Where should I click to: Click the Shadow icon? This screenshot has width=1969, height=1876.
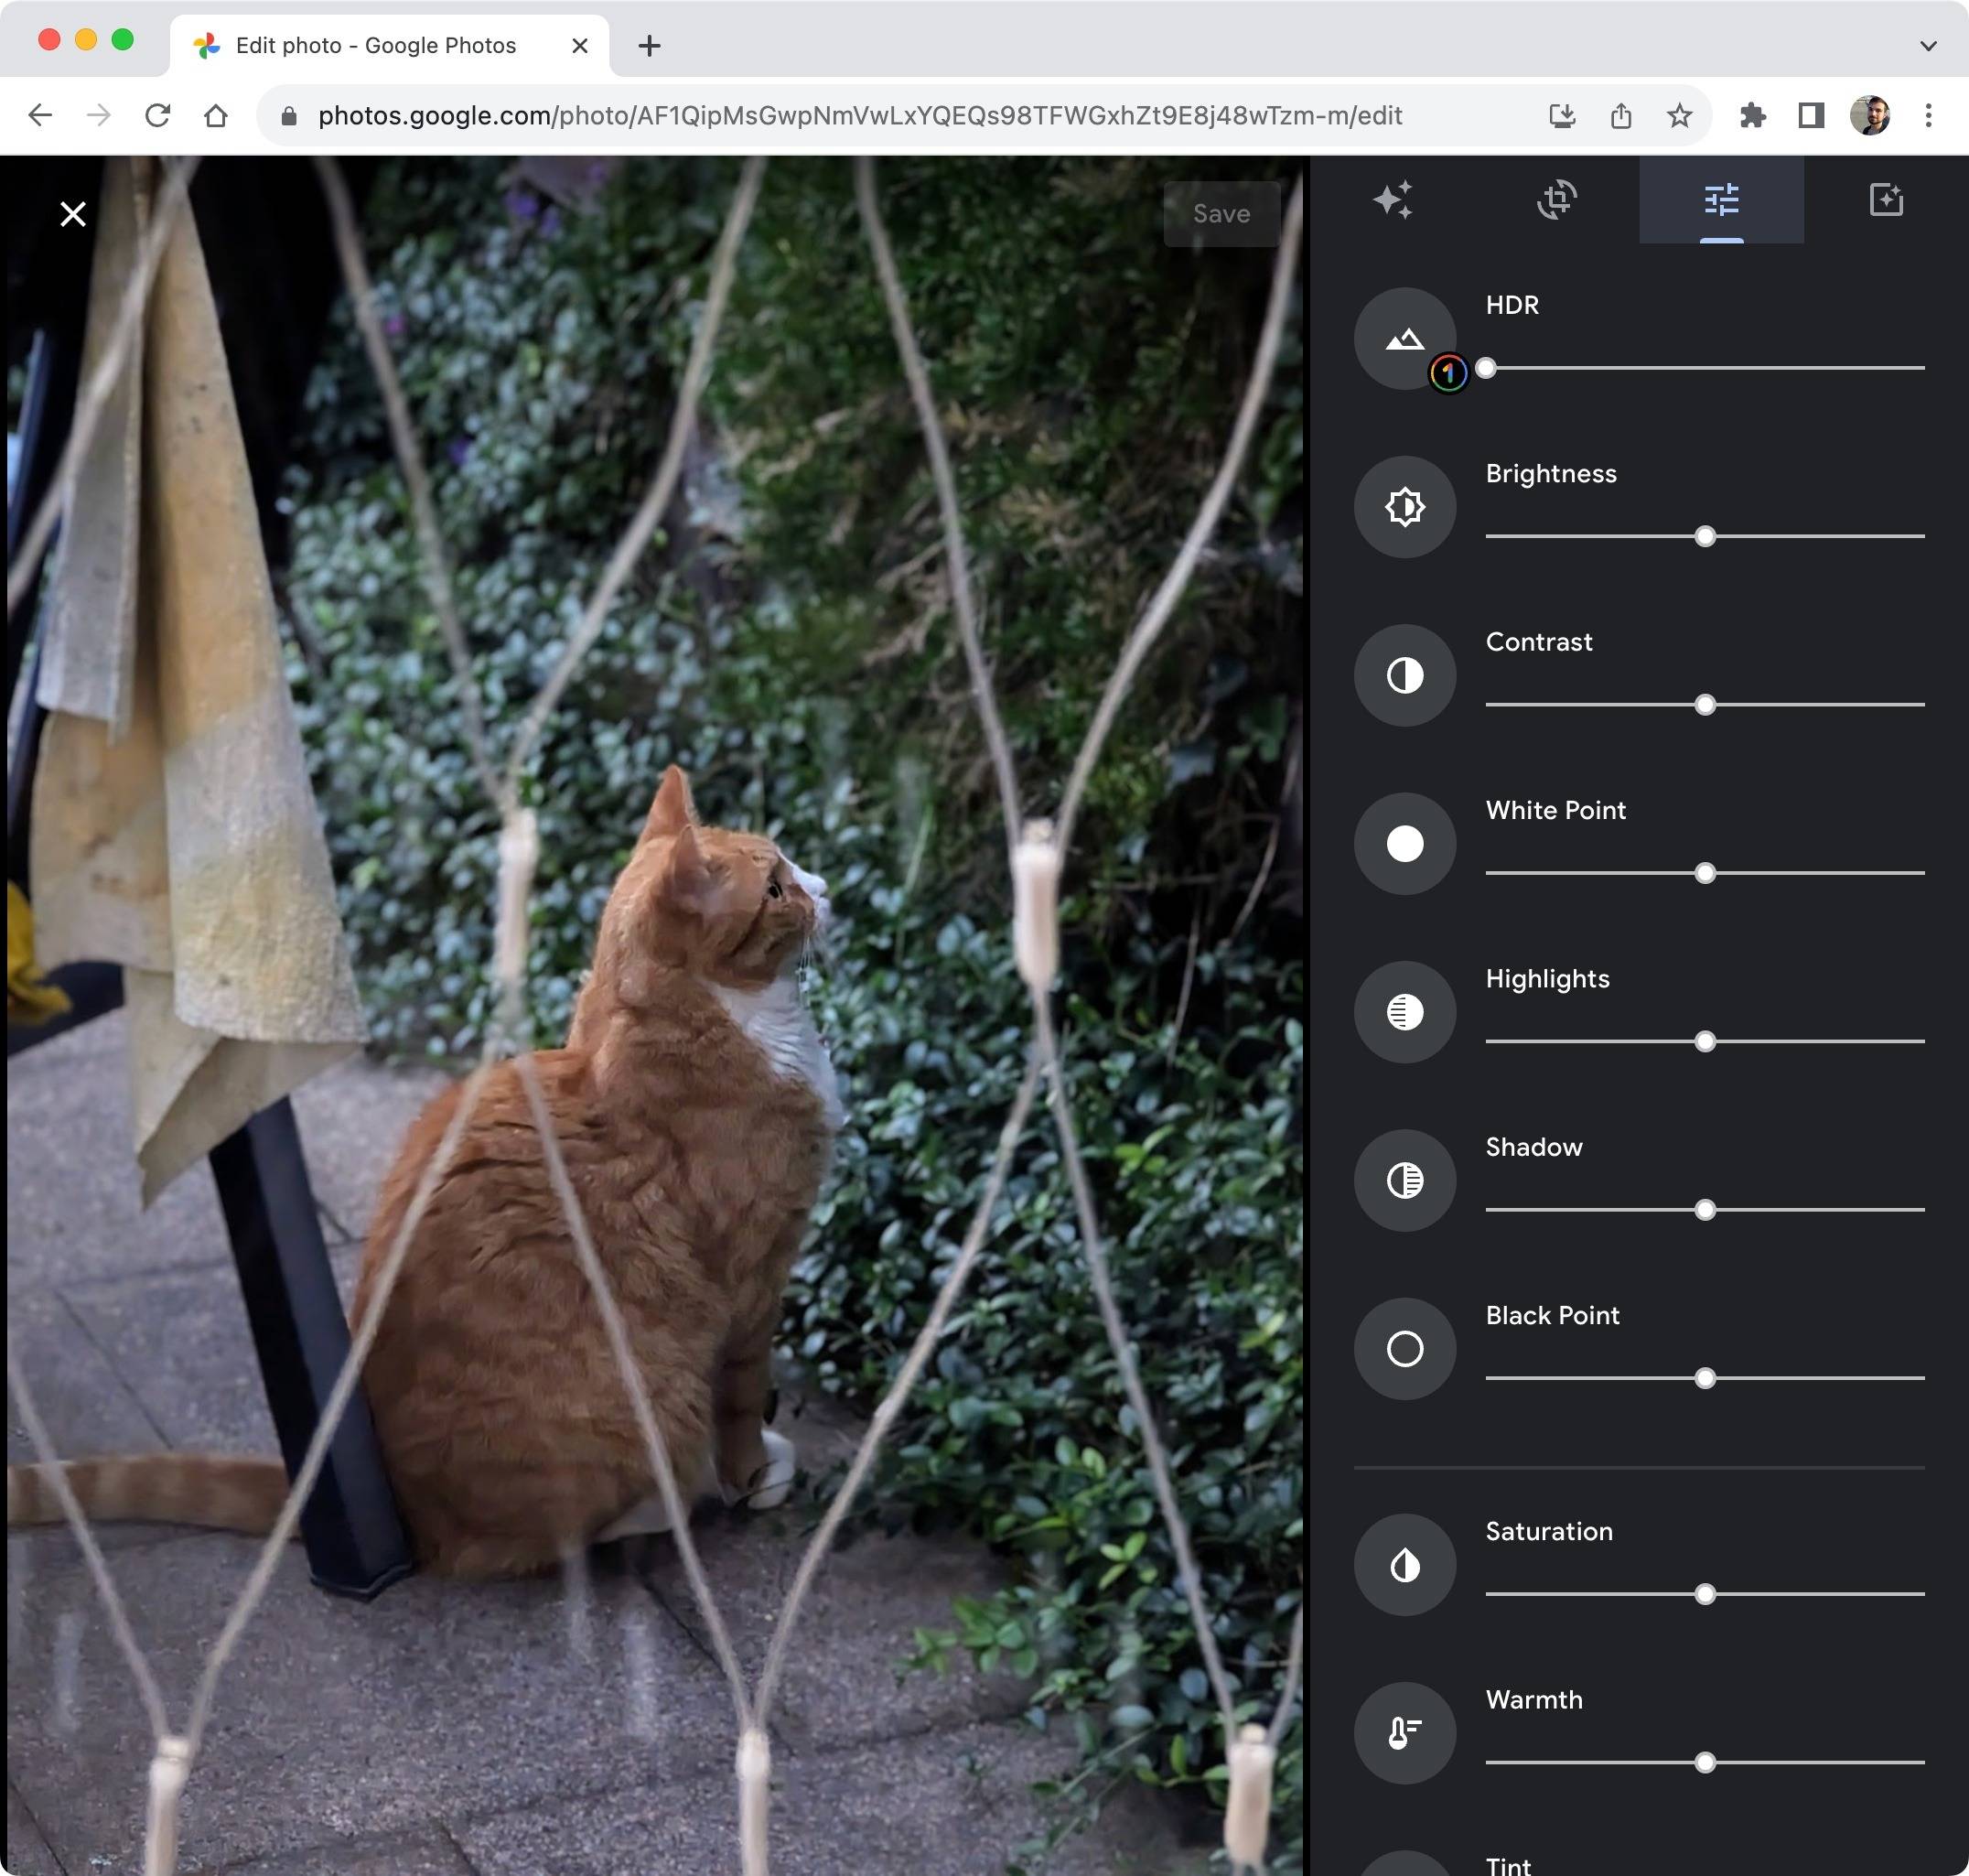pos(1404,1180)
